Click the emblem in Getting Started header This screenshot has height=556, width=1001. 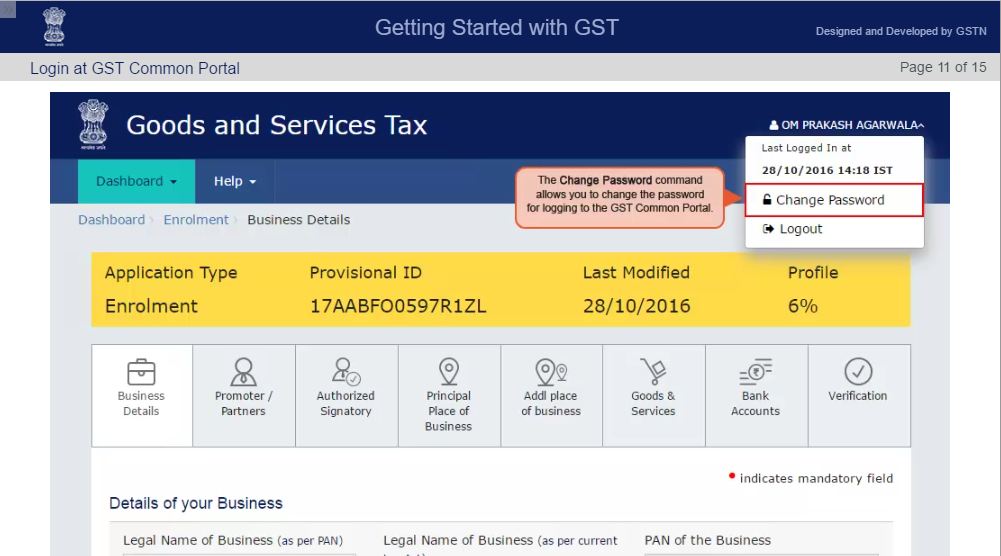tap(54, 26)
